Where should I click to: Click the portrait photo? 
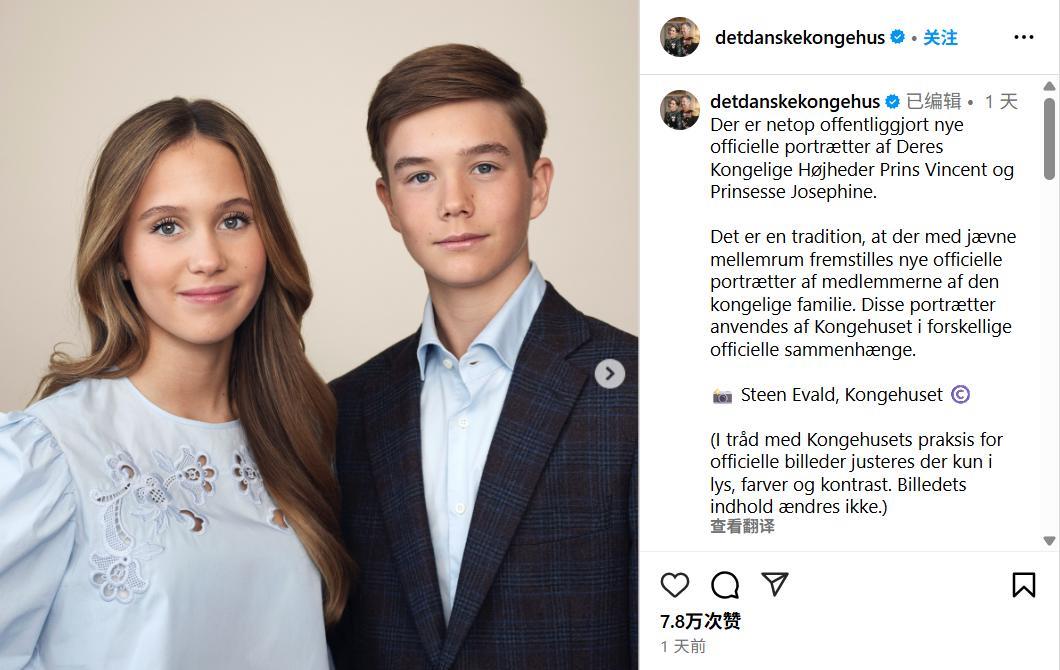(x=319, y=335)
